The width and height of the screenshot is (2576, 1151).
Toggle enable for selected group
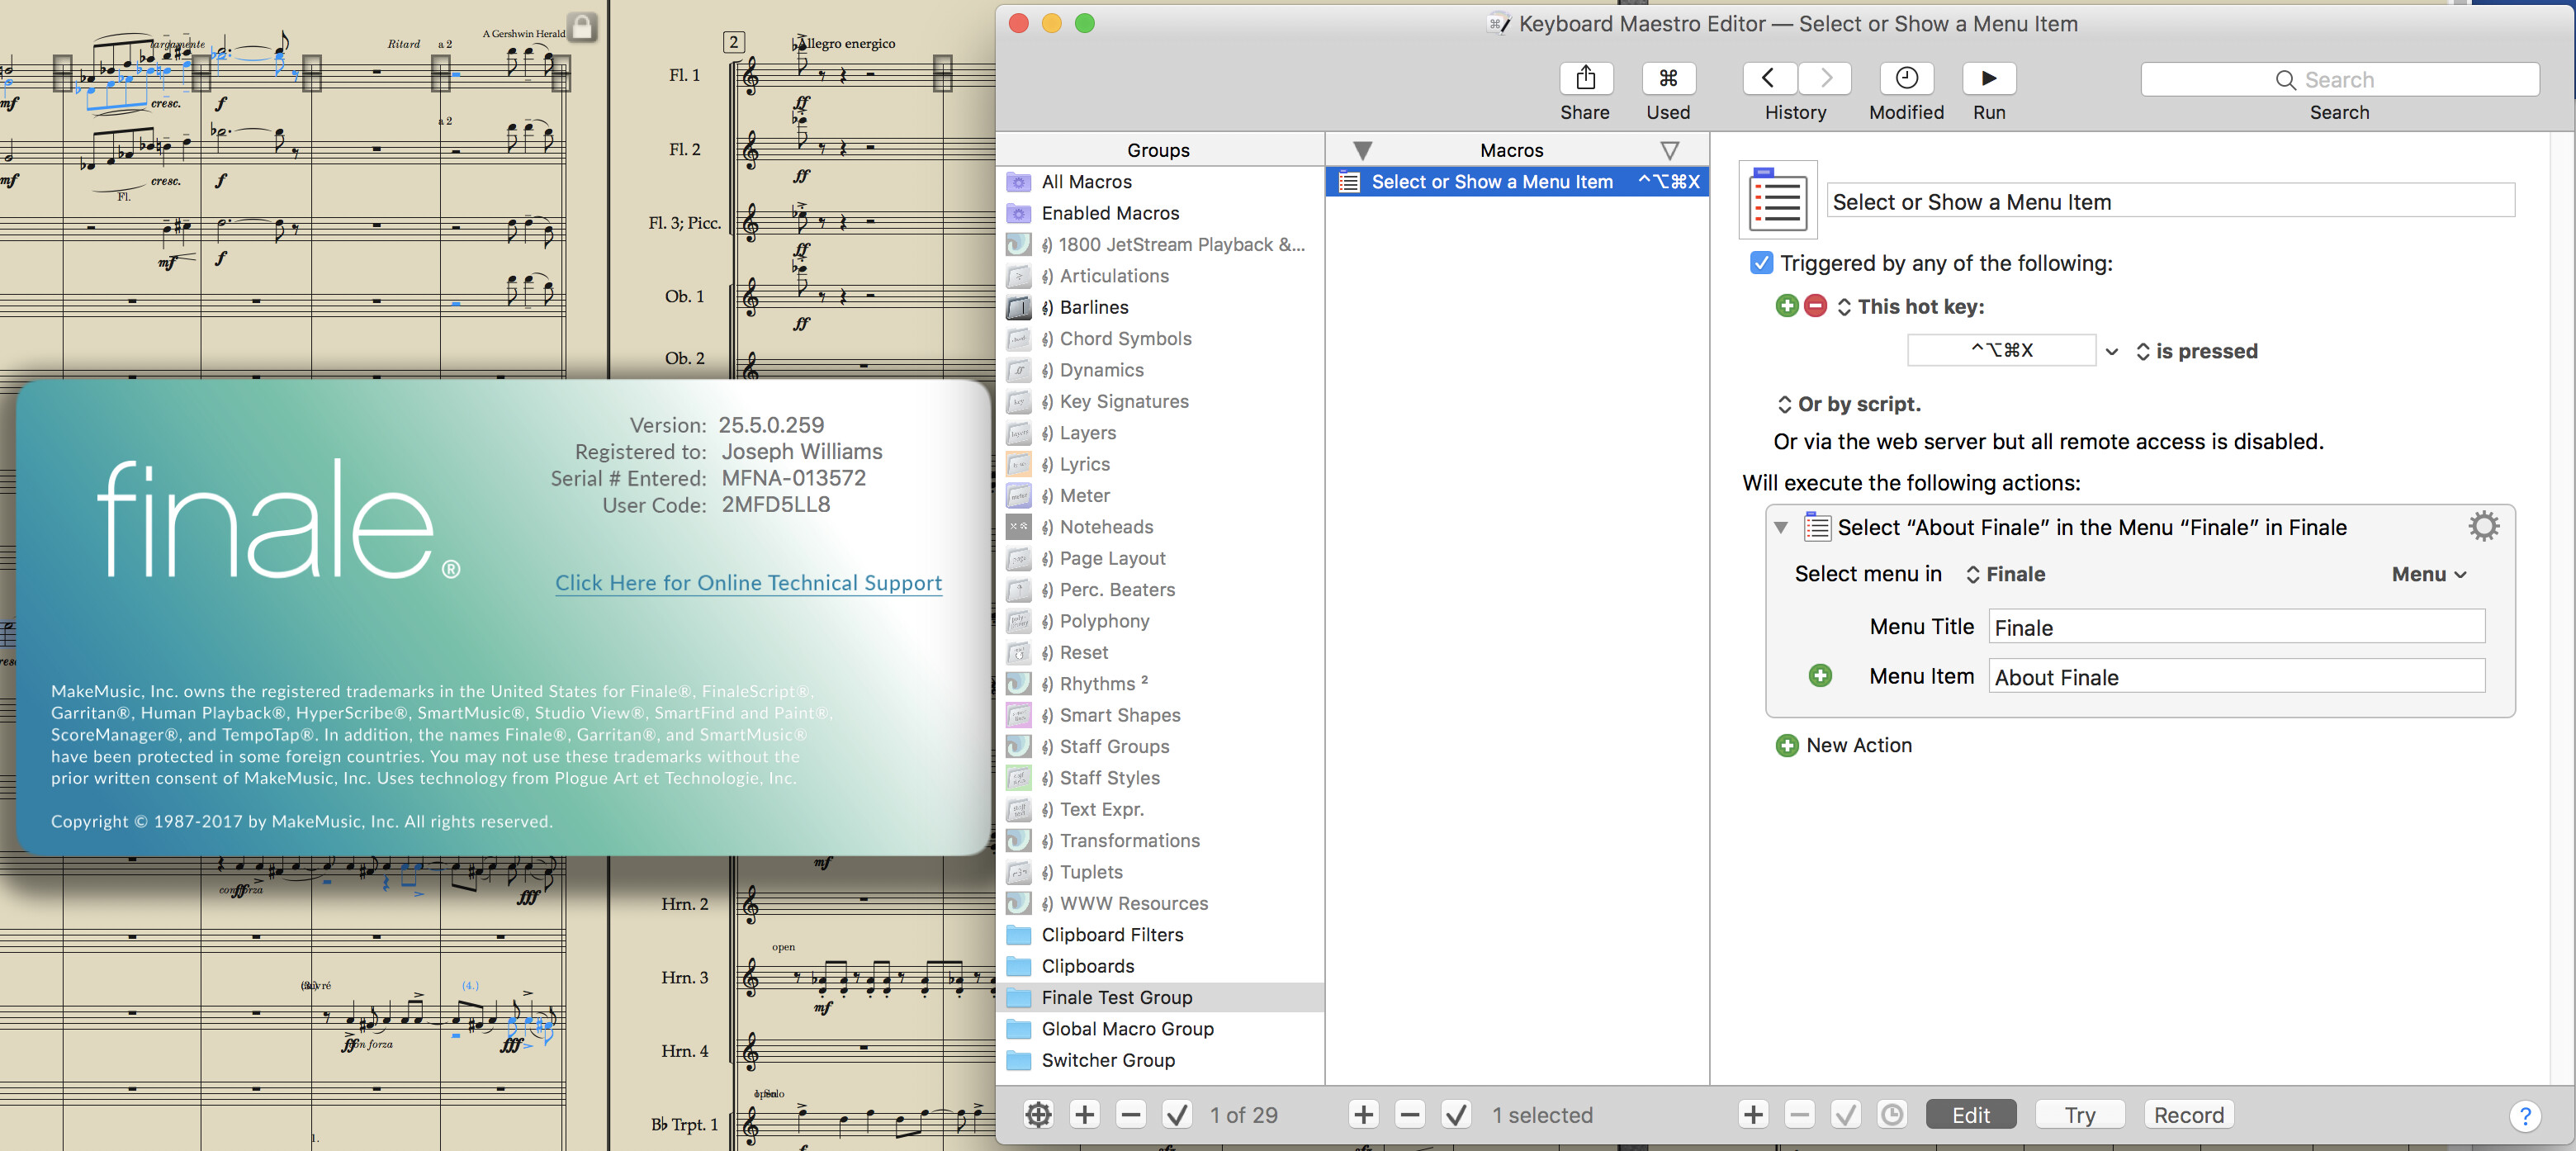[x=1177, y=1114]
